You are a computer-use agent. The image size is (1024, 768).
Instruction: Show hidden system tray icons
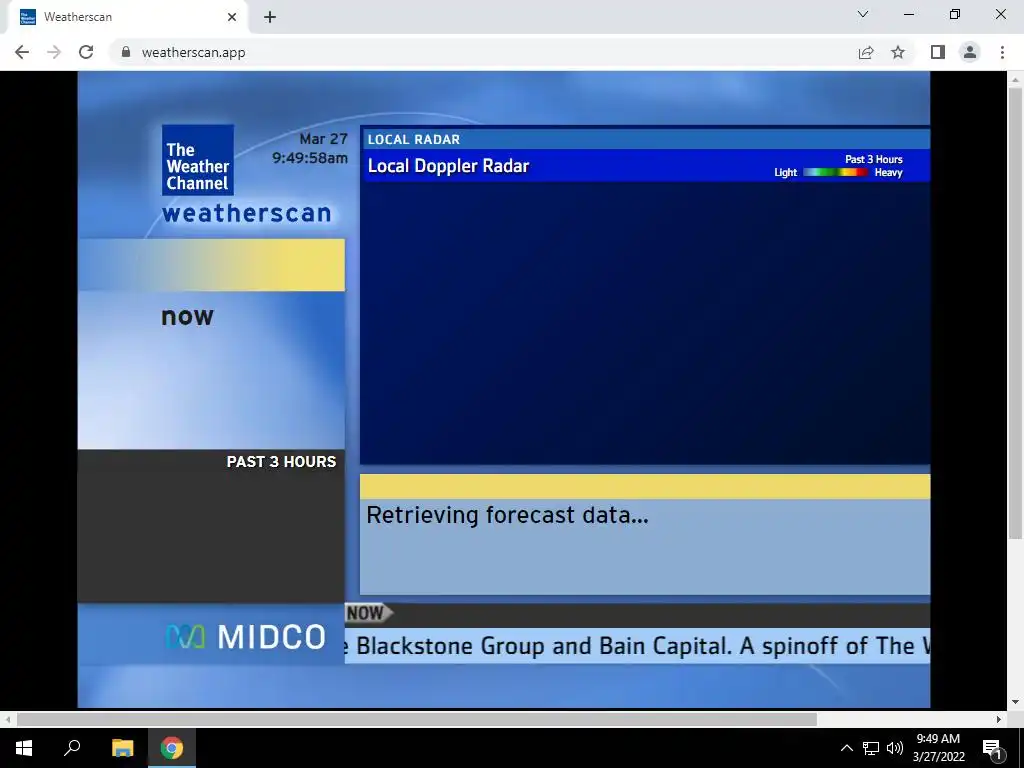tap(846, 748)
